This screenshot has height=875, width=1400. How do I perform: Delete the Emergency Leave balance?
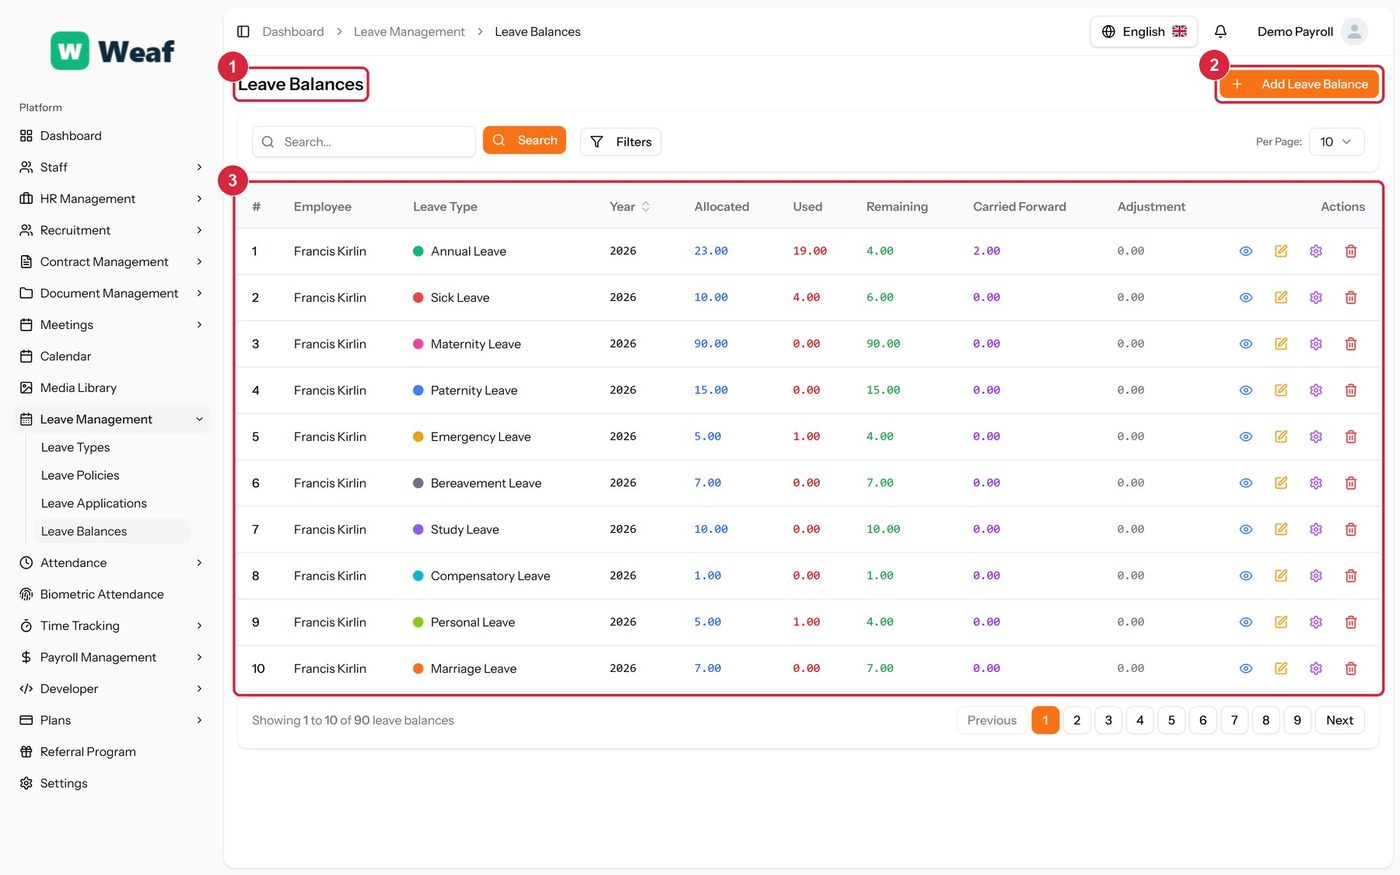(x=1351, y=437)
